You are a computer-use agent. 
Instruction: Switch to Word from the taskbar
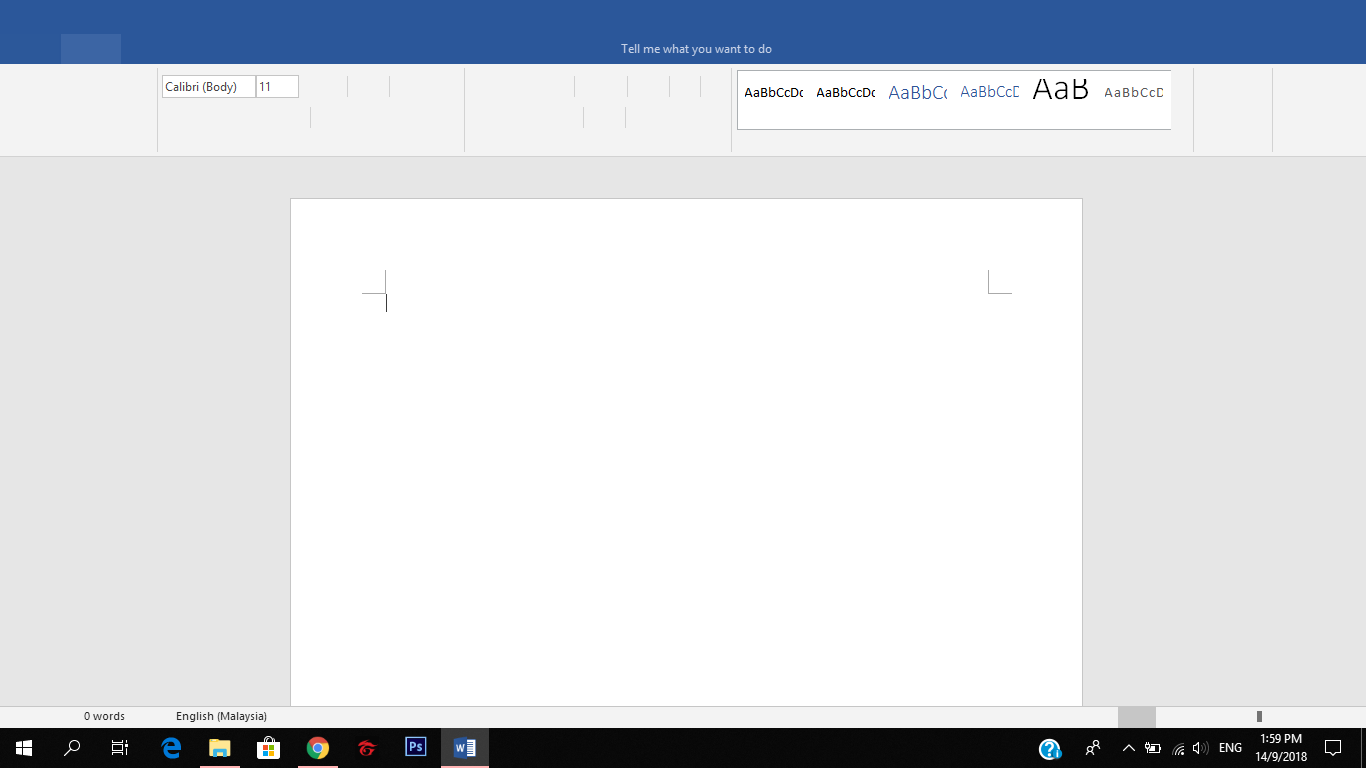click(x=464, y=747)
